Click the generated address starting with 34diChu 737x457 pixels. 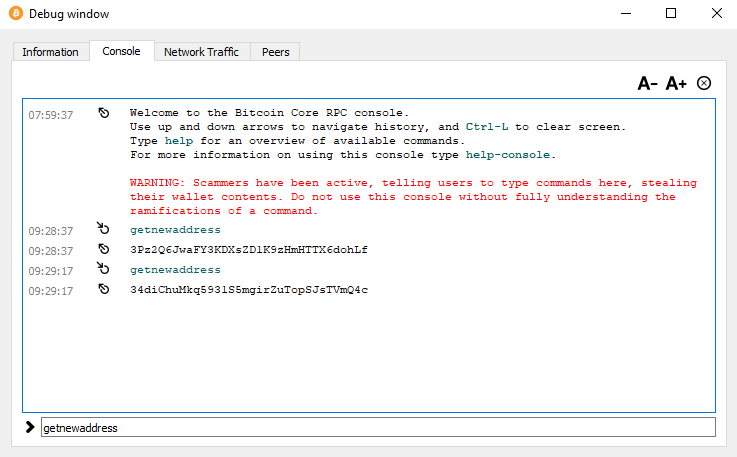[x=248, y=290]
